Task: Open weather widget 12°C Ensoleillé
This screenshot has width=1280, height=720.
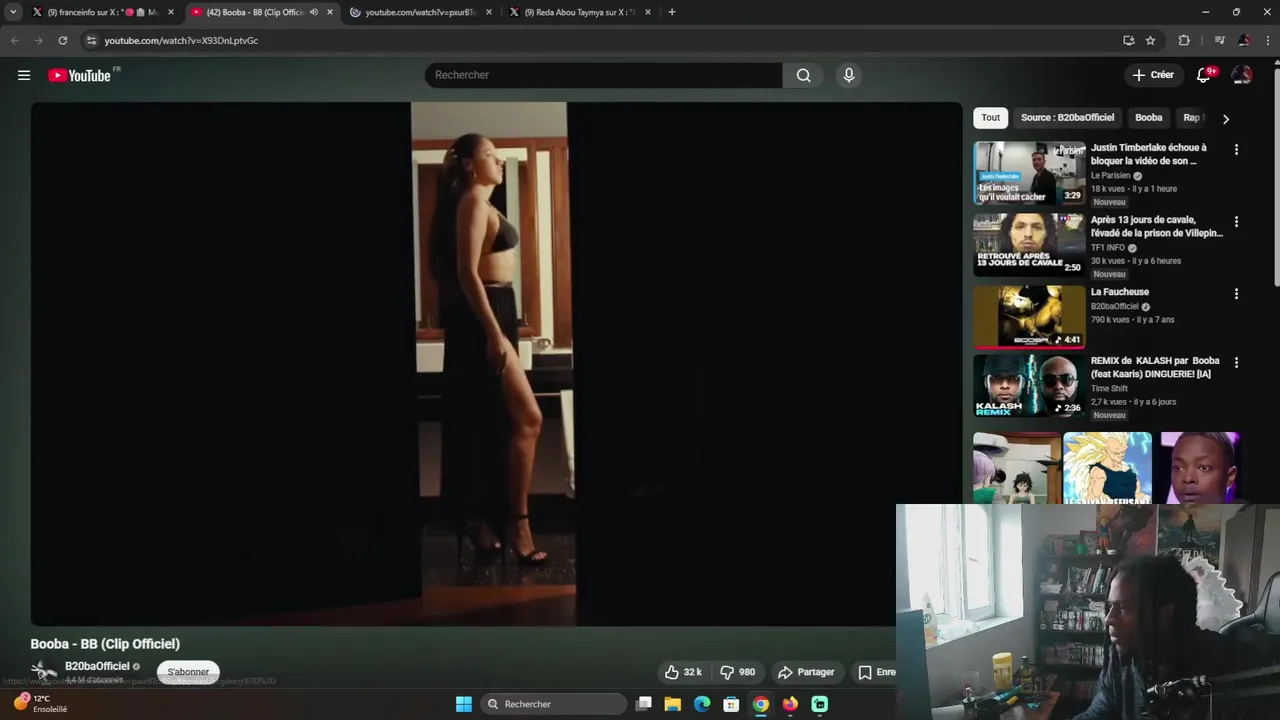Action: point(41,704)
